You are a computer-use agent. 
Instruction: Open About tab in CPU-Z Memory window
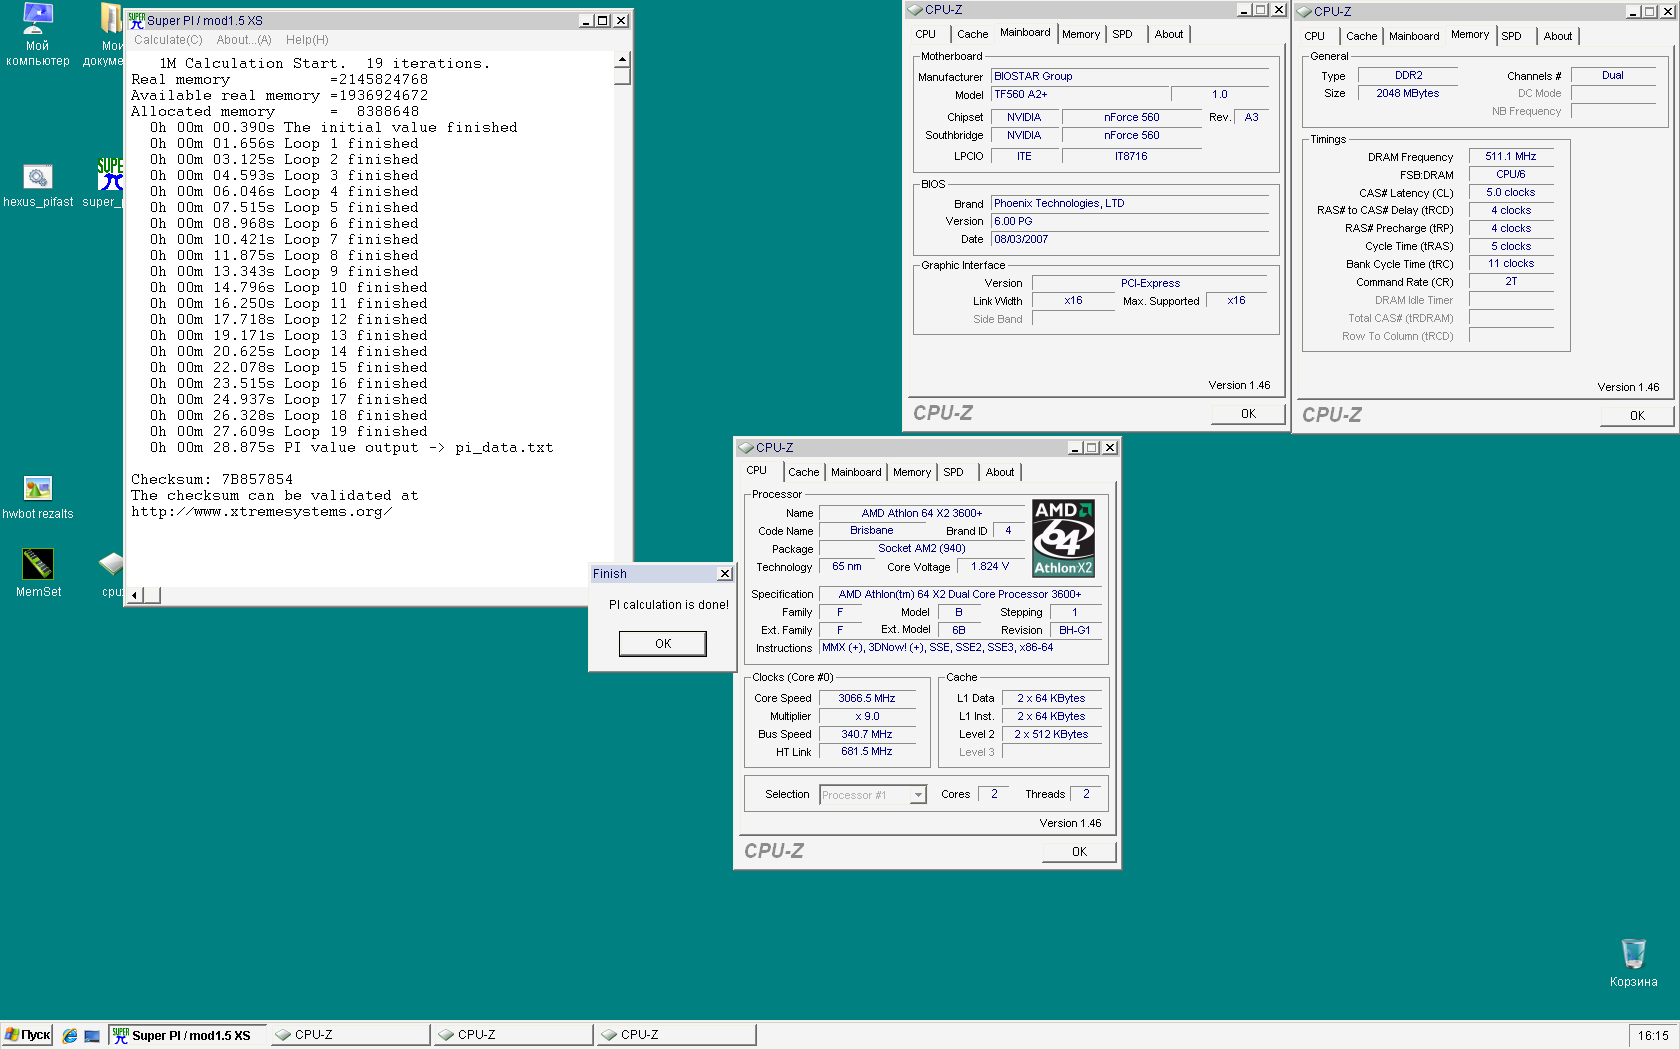click(1558, 36)
